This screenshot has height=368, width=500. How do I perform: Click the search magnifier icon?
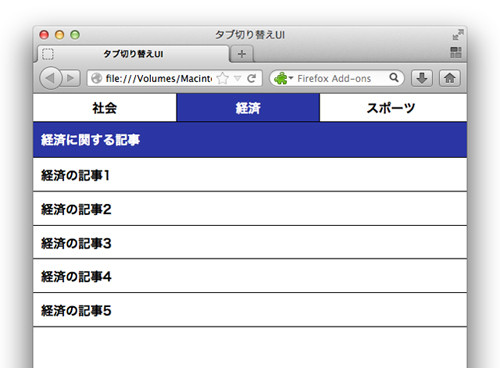tap(394, 78)
